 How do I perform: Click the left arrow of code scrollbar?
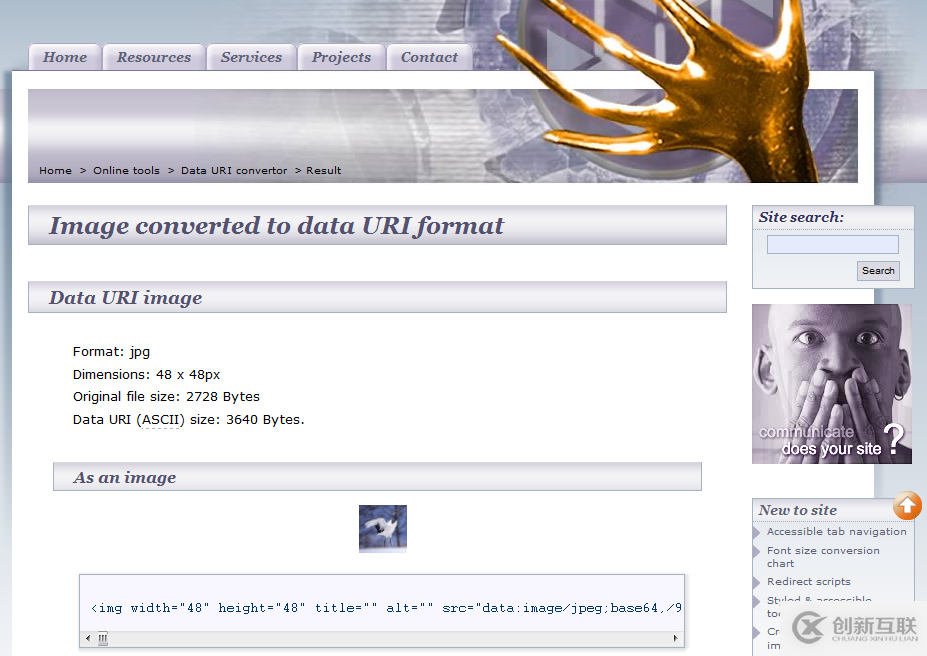[87, 639]
